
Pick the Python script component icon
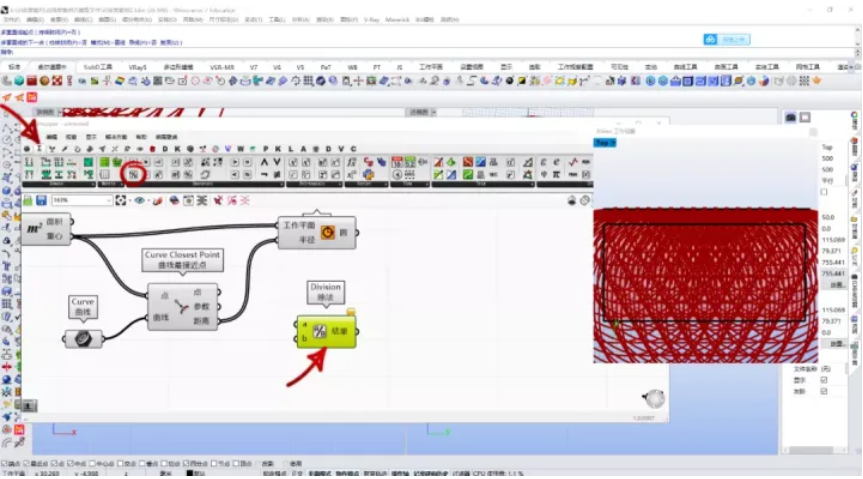coord(368,175)
